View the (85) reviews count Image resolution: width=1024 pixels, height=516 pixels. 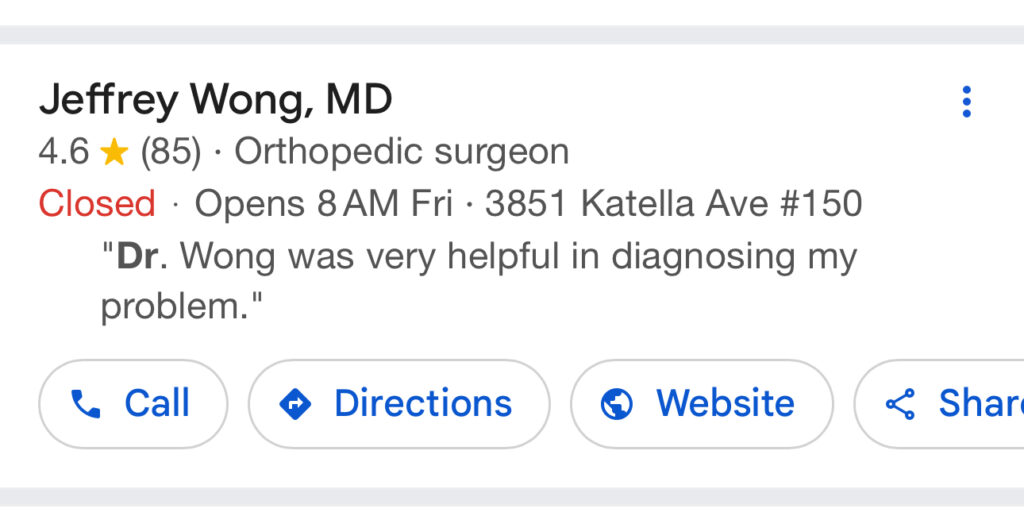[170, 152]
